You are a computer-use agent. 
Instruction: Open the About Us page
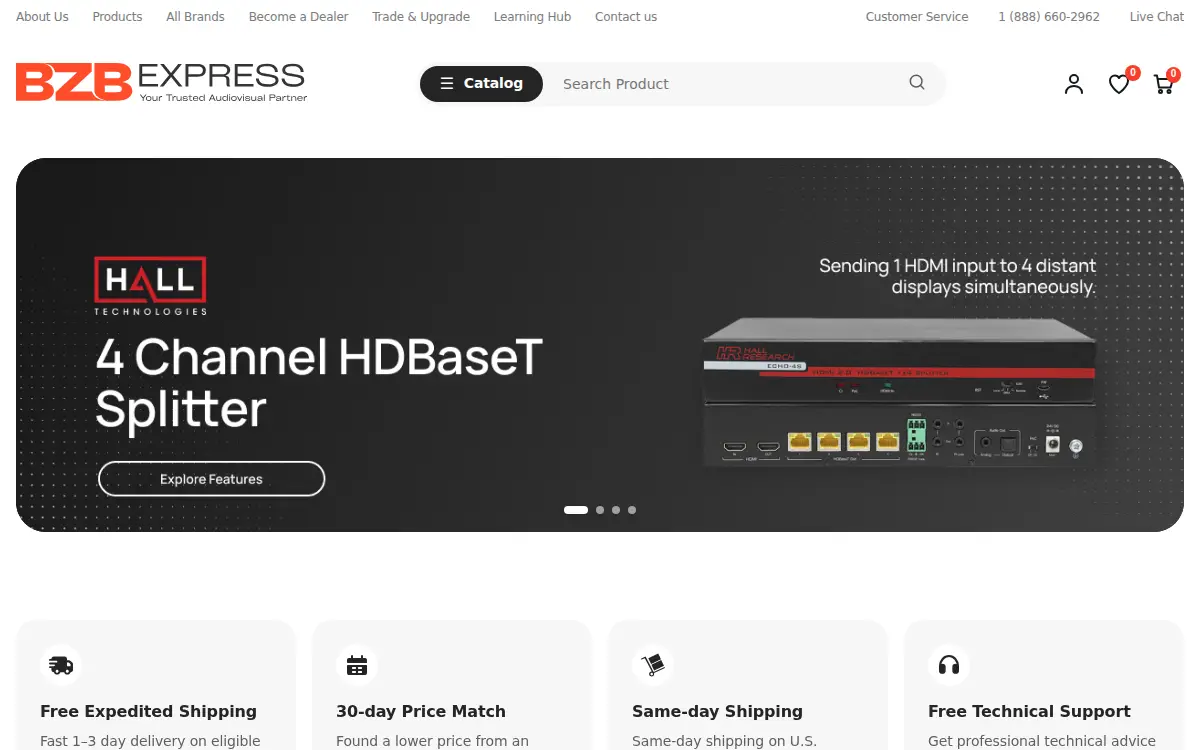click(x=42, y=17)
